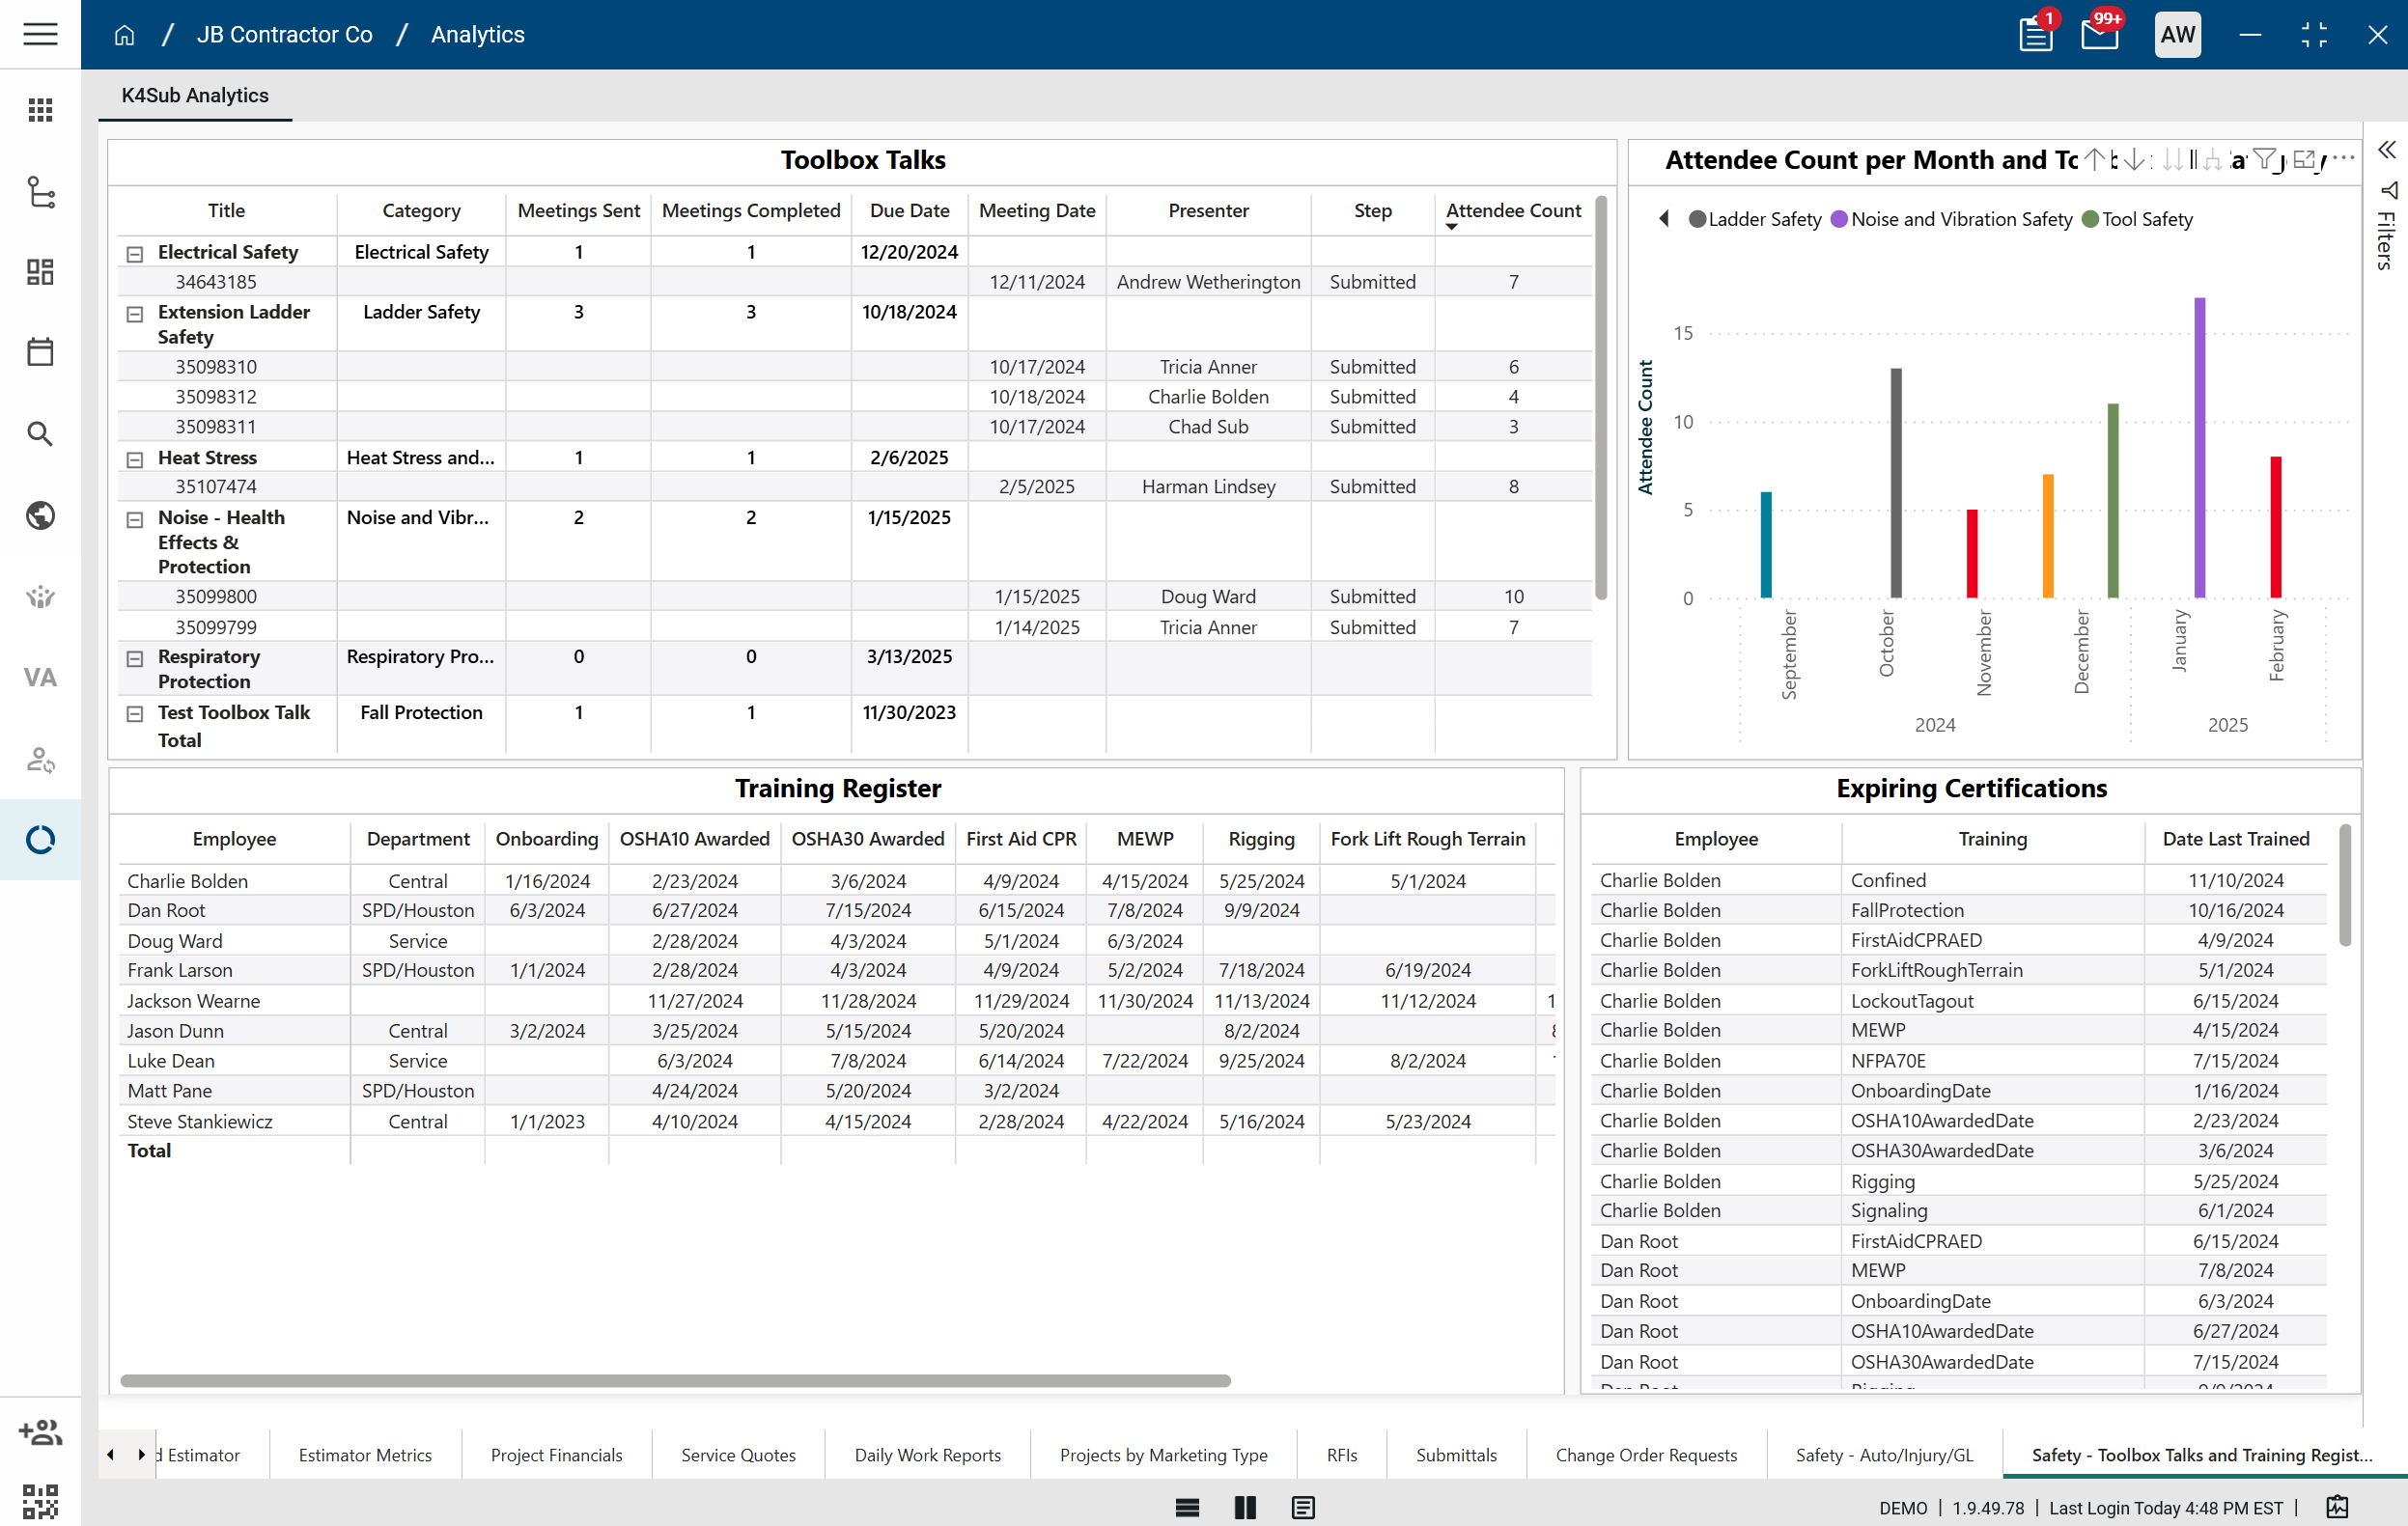Click the home icon in breadcrumb

[x=124, y=35]
